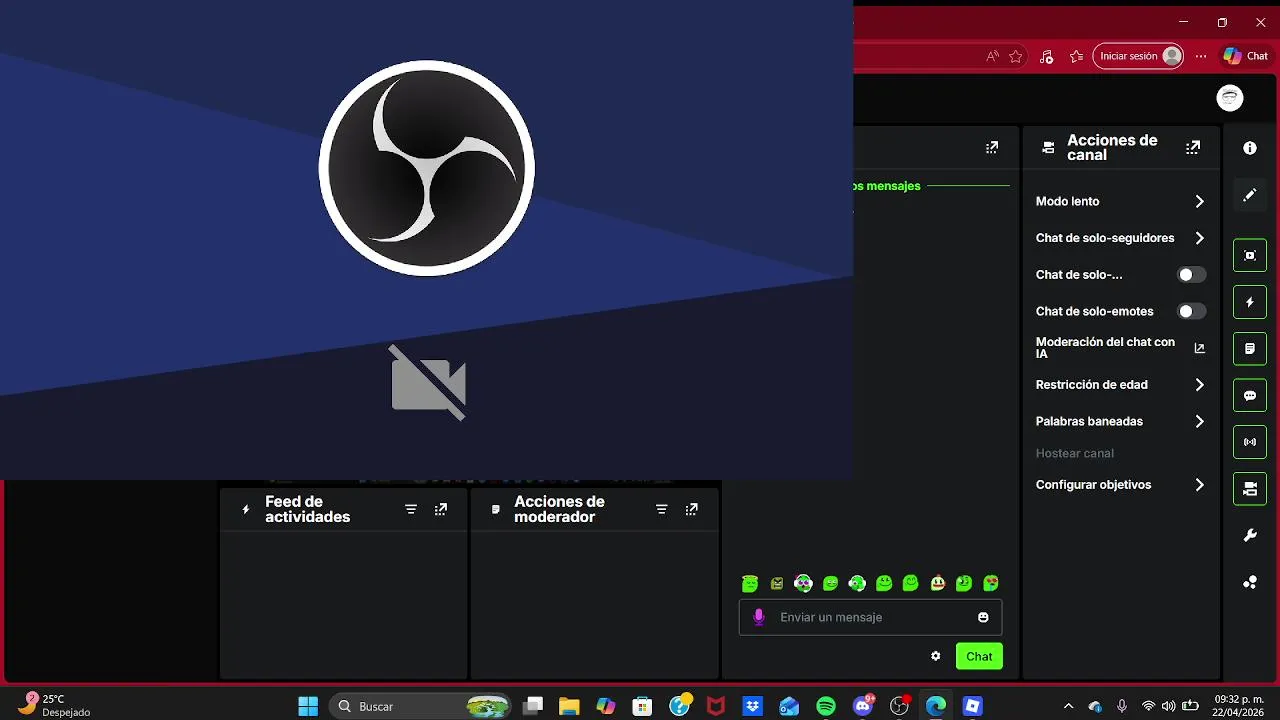Enable Chat de solo-emotes toggle

coord(1191,311)
